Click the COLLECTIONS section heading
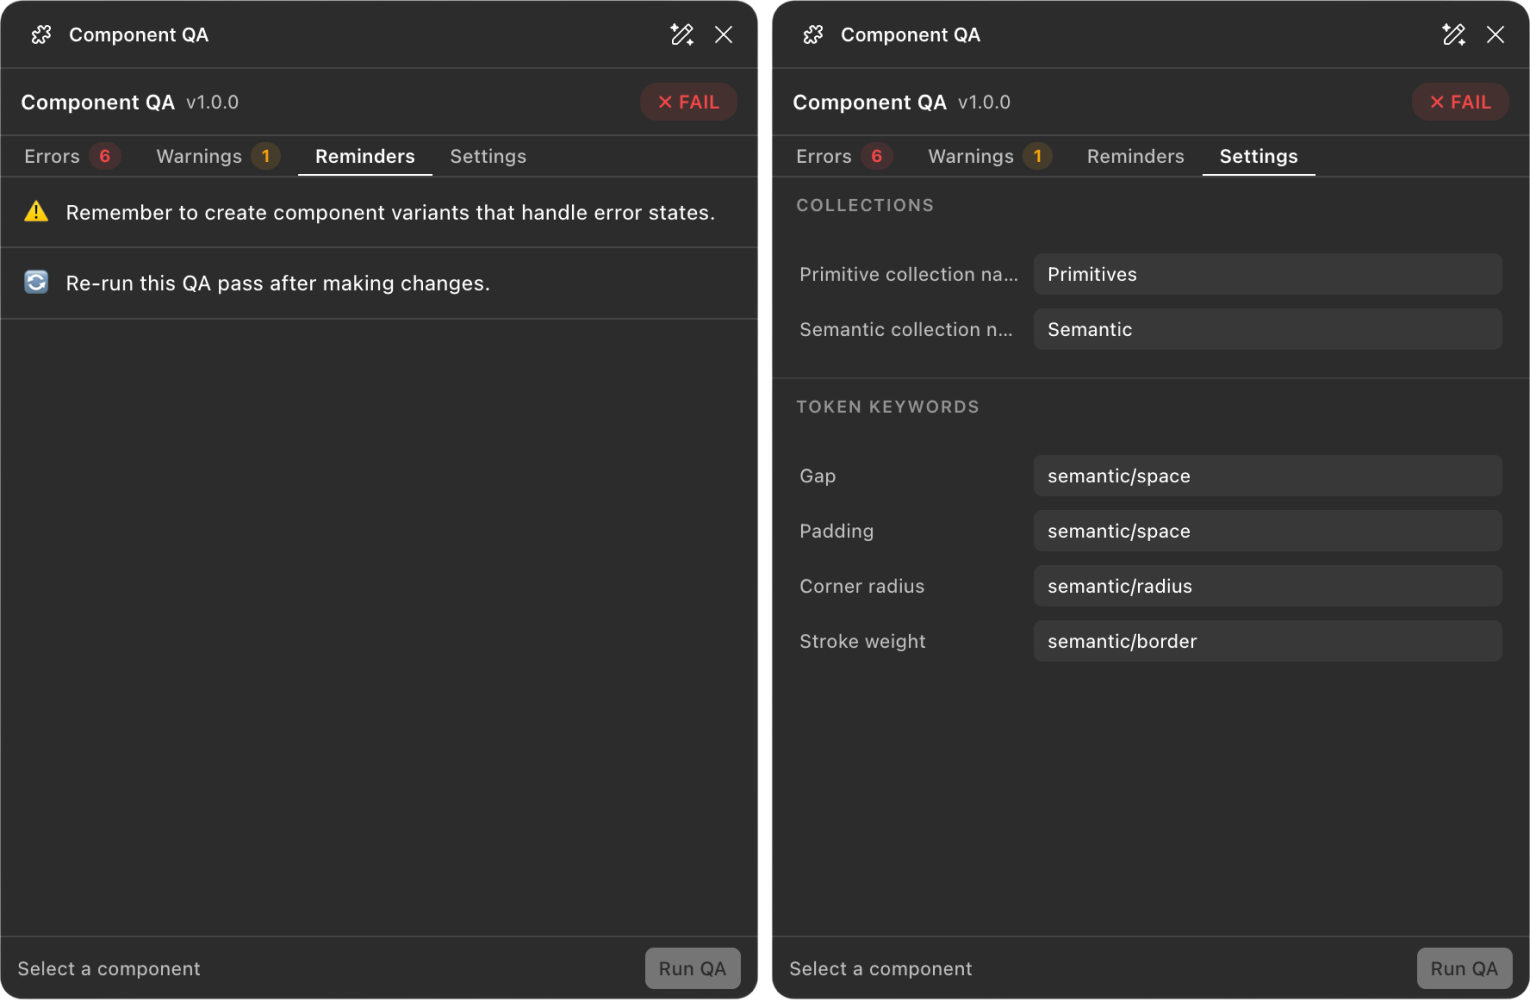The image size is (1530, 1000). coord(865,205)
